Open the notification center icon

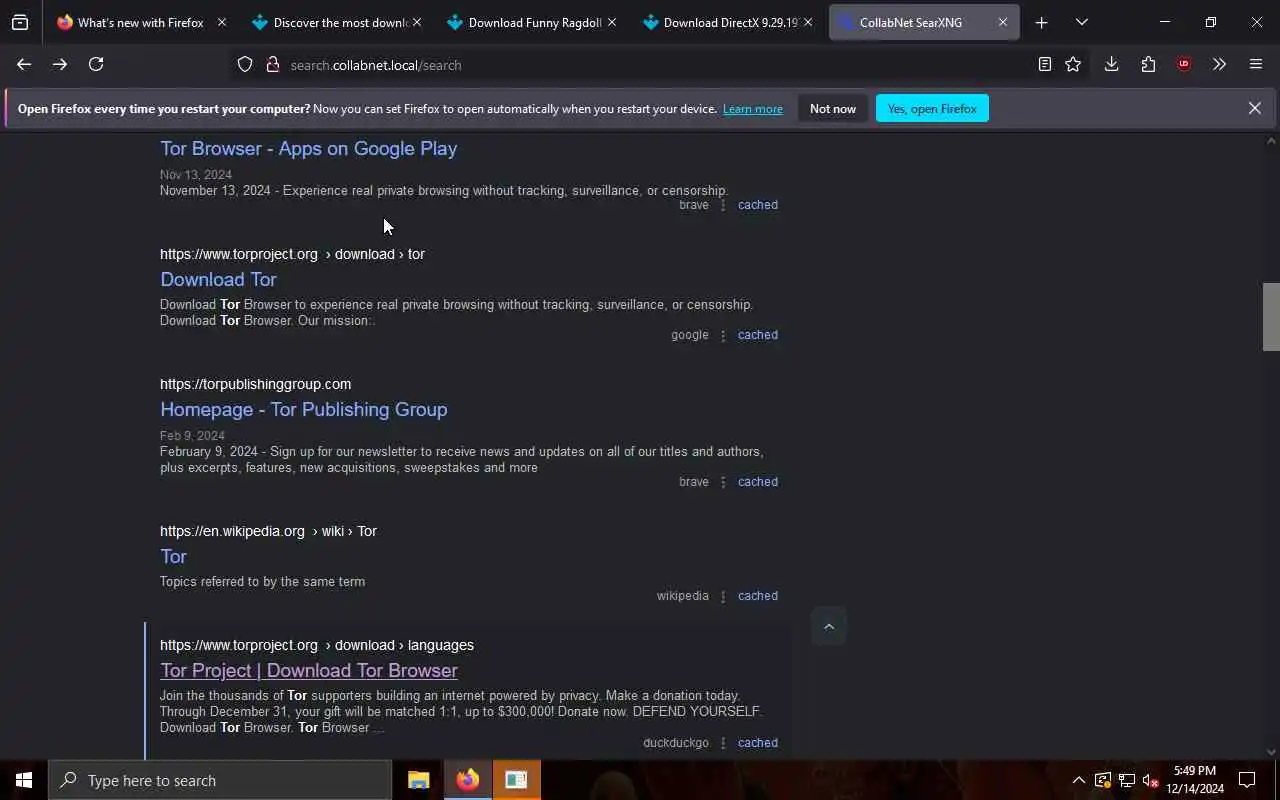tap(1247, 780)
